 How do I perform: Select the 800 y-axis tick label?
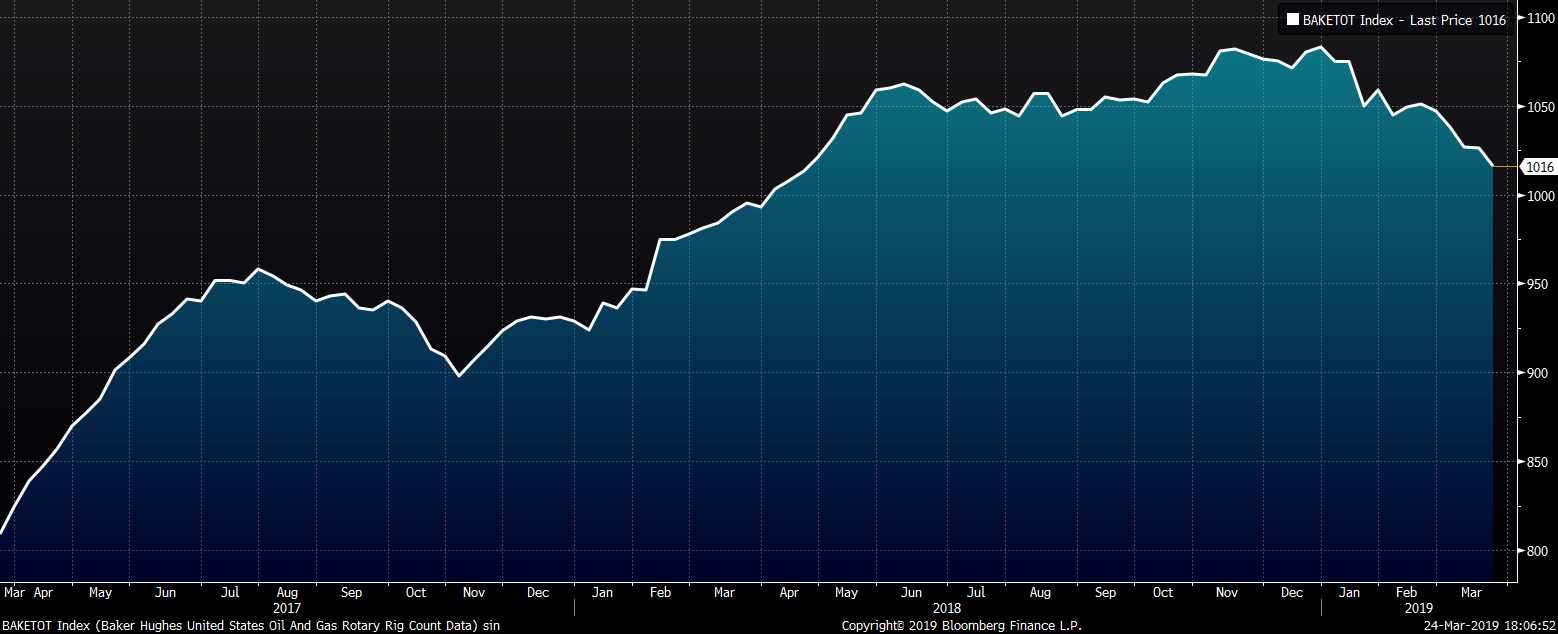(1537, 551)
